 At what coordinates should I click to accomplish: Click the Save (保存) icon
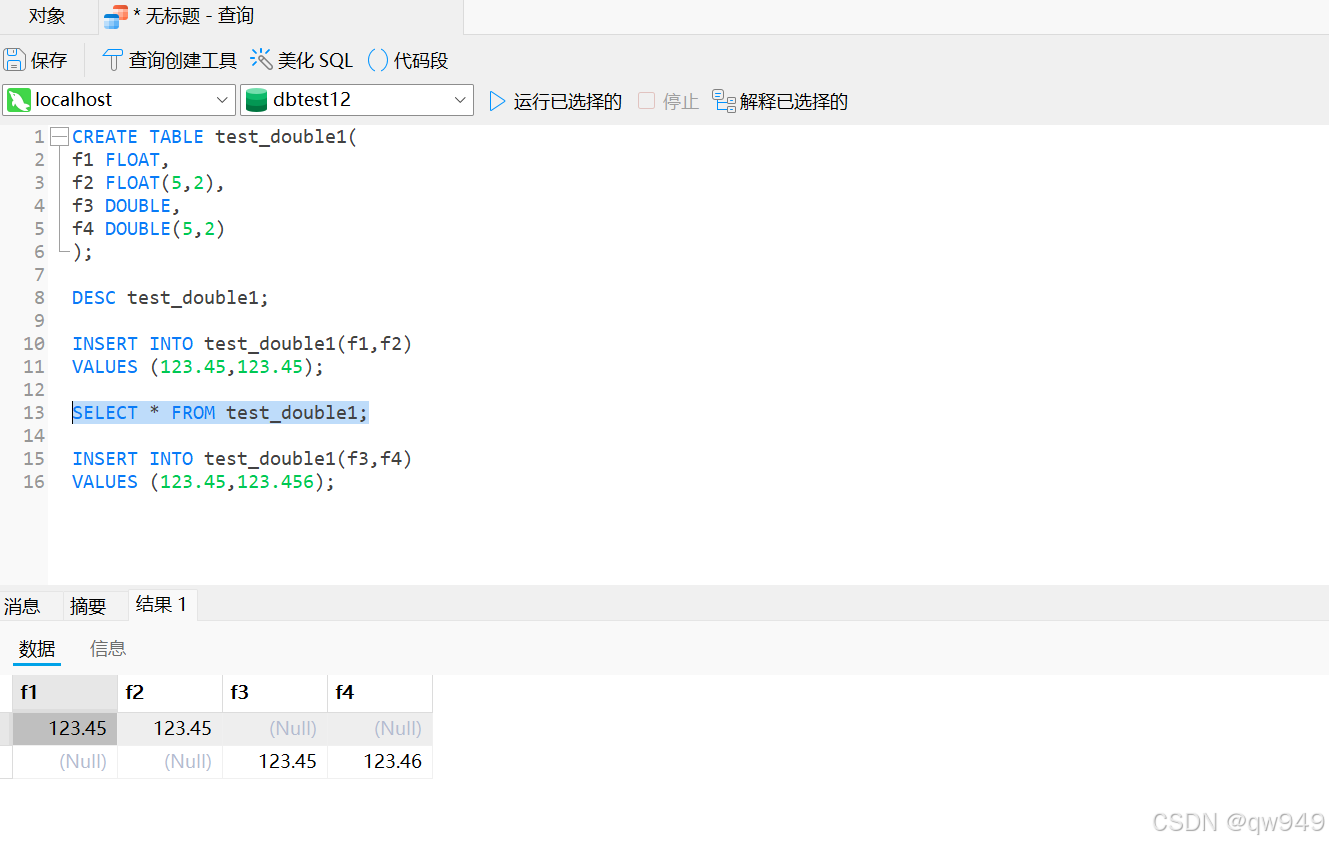14,60
